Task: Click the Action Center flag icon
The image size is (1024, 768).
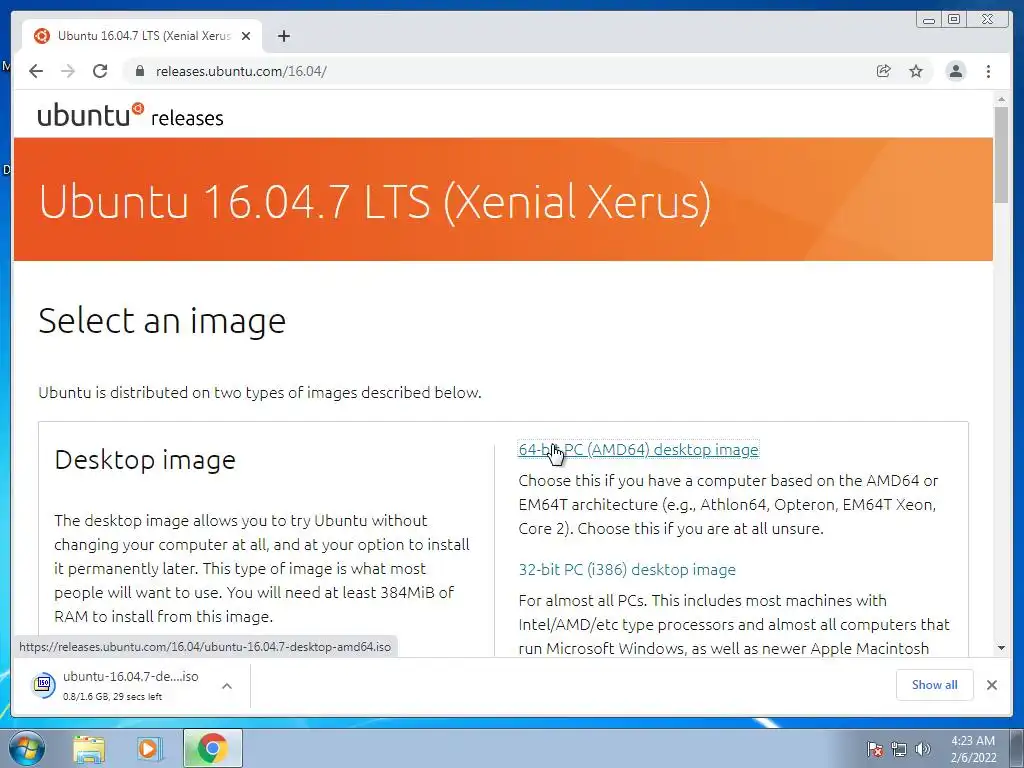Action: (x=875, y=749)
